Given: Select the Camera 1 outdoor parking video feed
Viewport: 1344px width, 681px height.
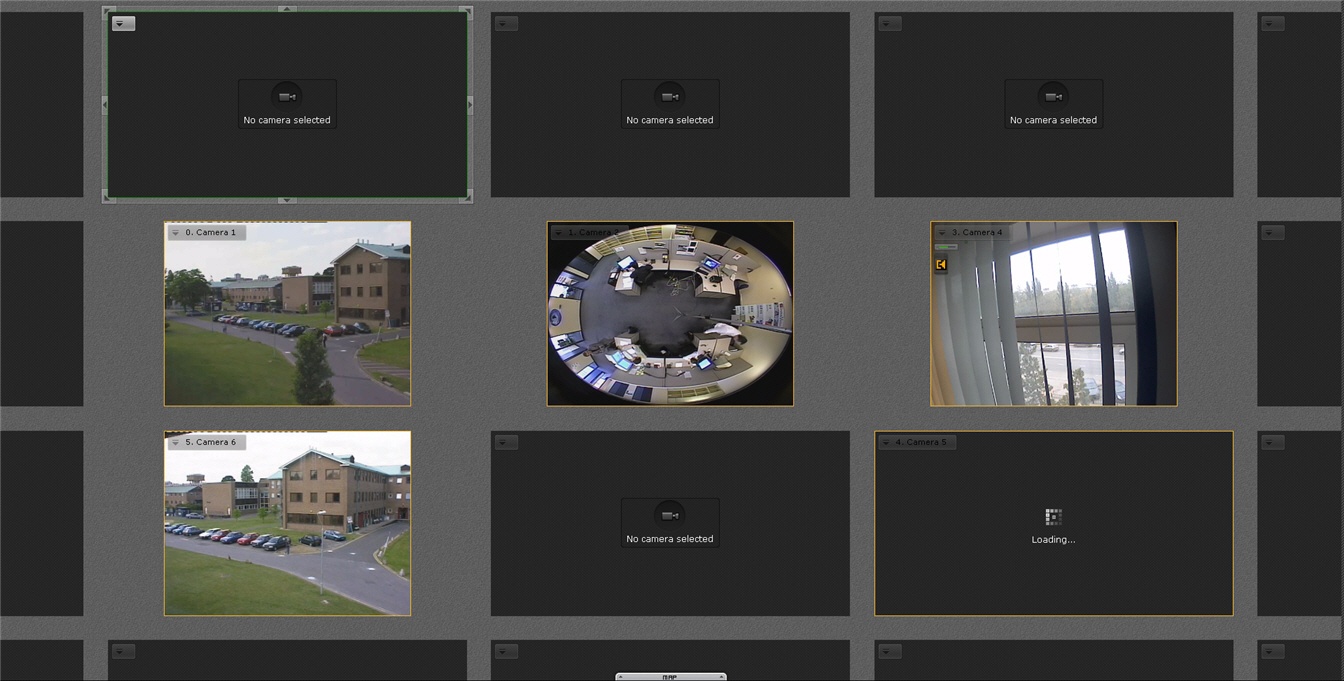Looking at the screenshot, I should point(287,320).
